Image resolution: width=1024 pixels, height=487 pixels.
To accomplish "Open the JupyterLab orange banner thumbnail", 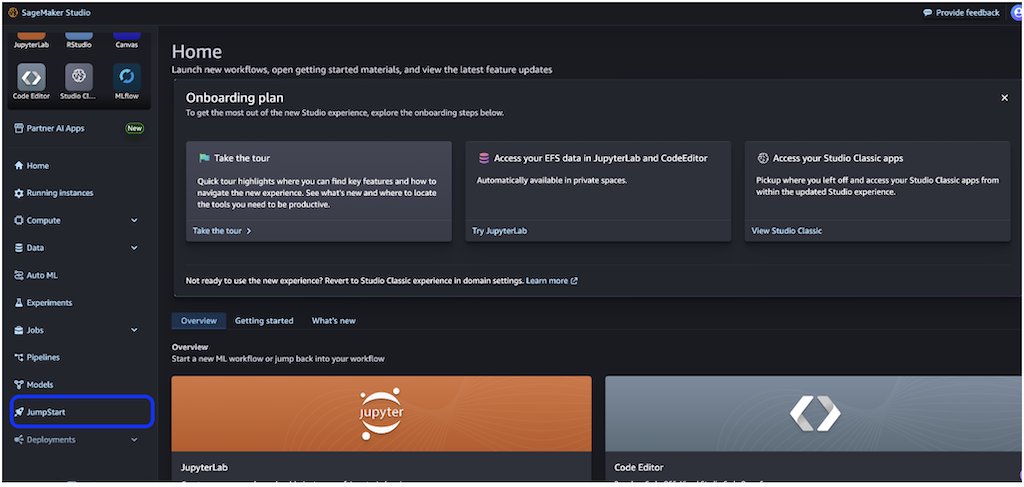I will (x=381, y=414).
